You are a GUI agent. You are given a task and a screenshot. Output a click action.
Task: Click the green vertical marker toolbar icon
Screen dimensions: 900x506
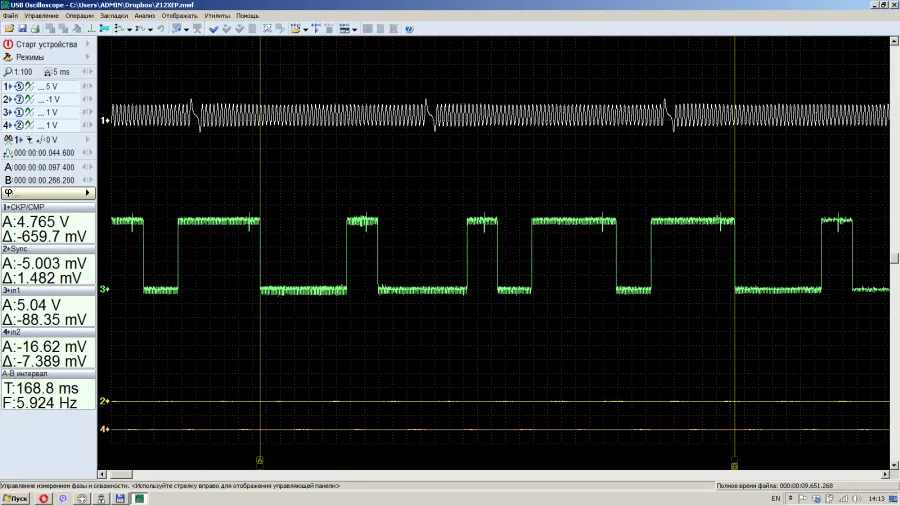coord(91,29)
